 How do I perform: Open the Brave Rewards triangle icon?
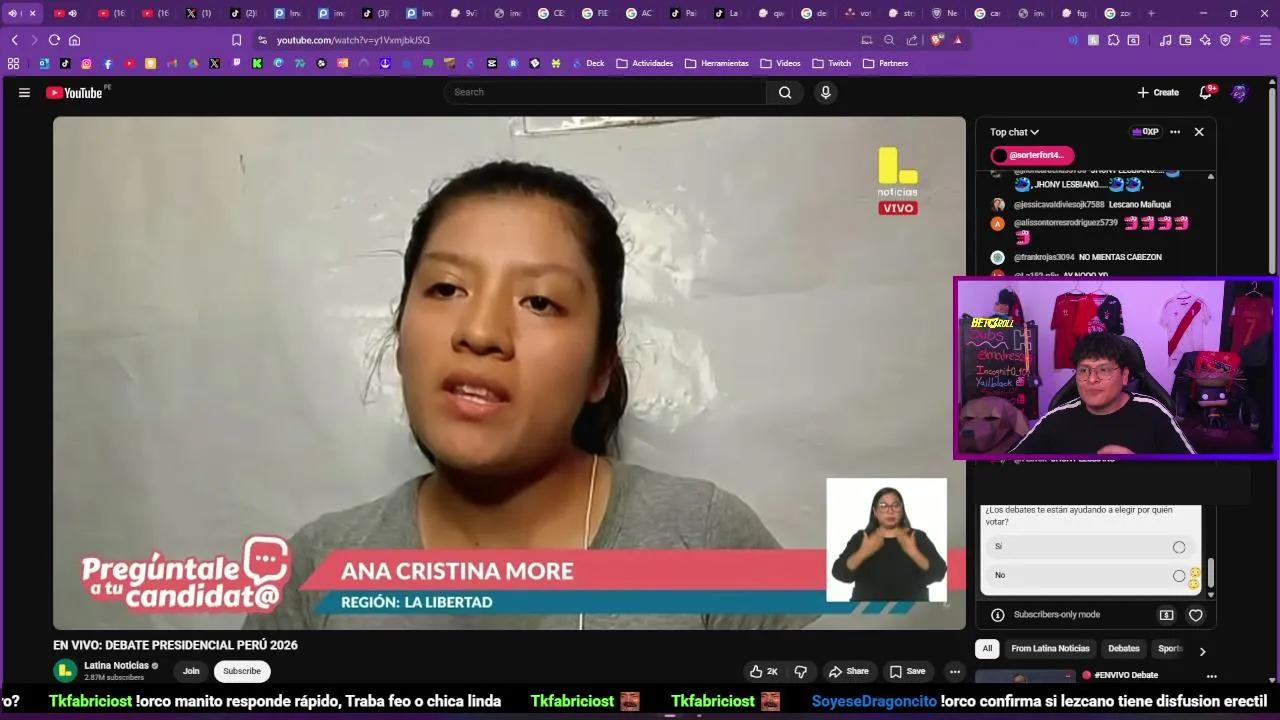958,40
